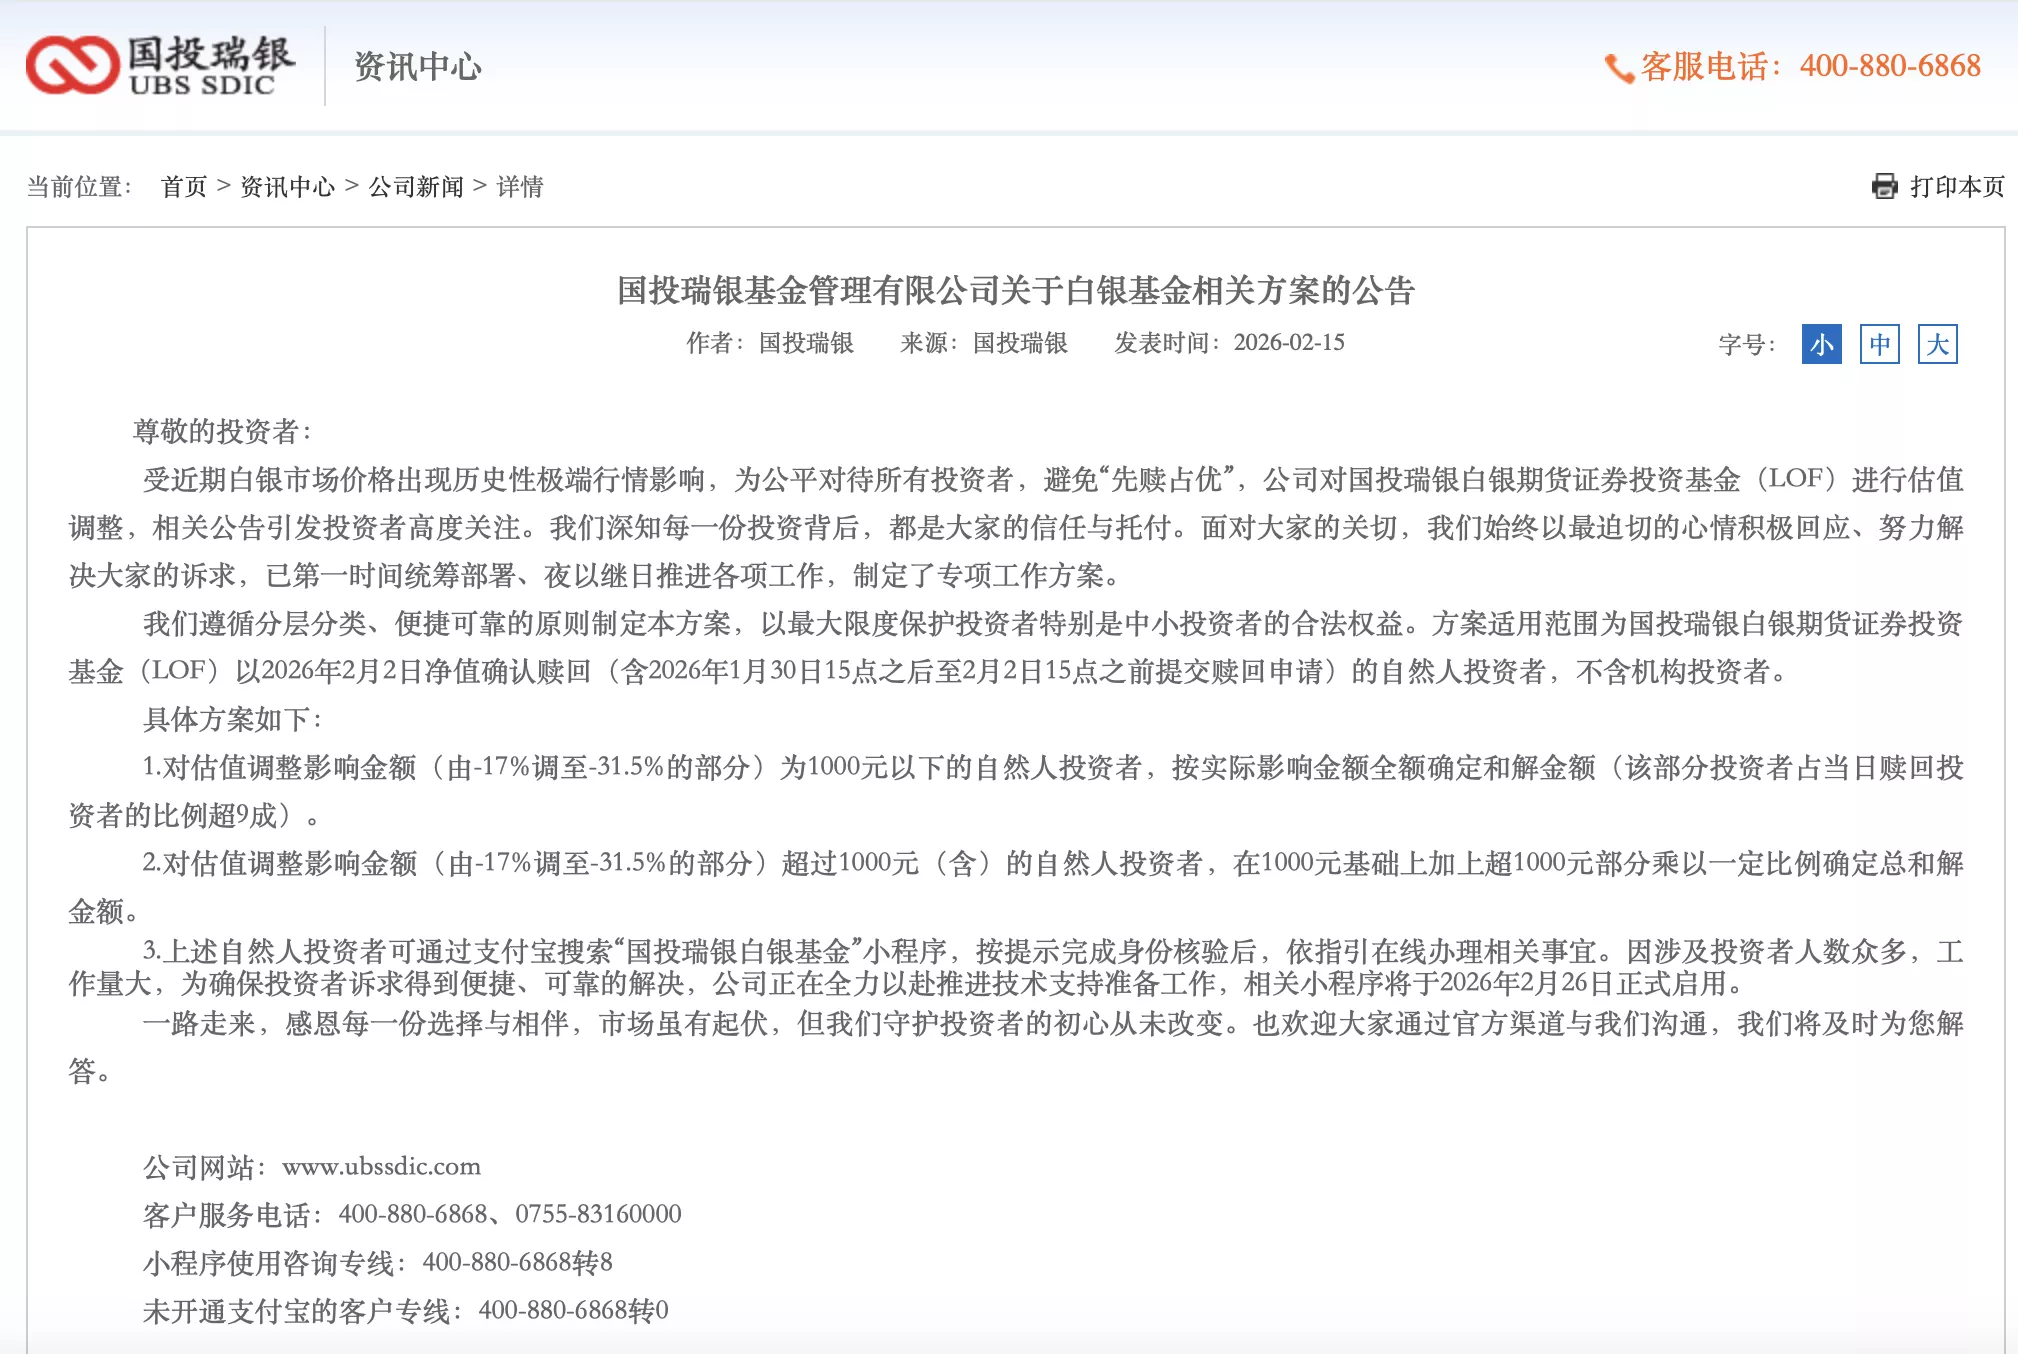
Task: Click customer service number 400-880-6868 in header
Action: point(1889,66)
